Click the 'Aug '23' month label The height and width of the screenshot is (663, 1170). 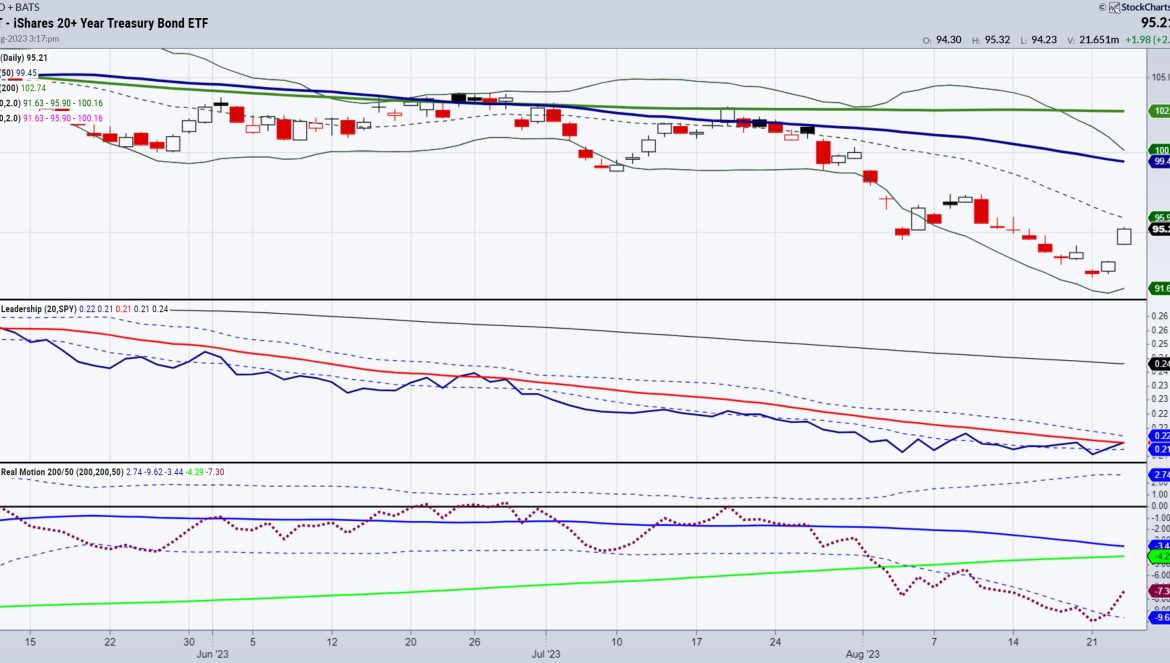click(863, 655)
